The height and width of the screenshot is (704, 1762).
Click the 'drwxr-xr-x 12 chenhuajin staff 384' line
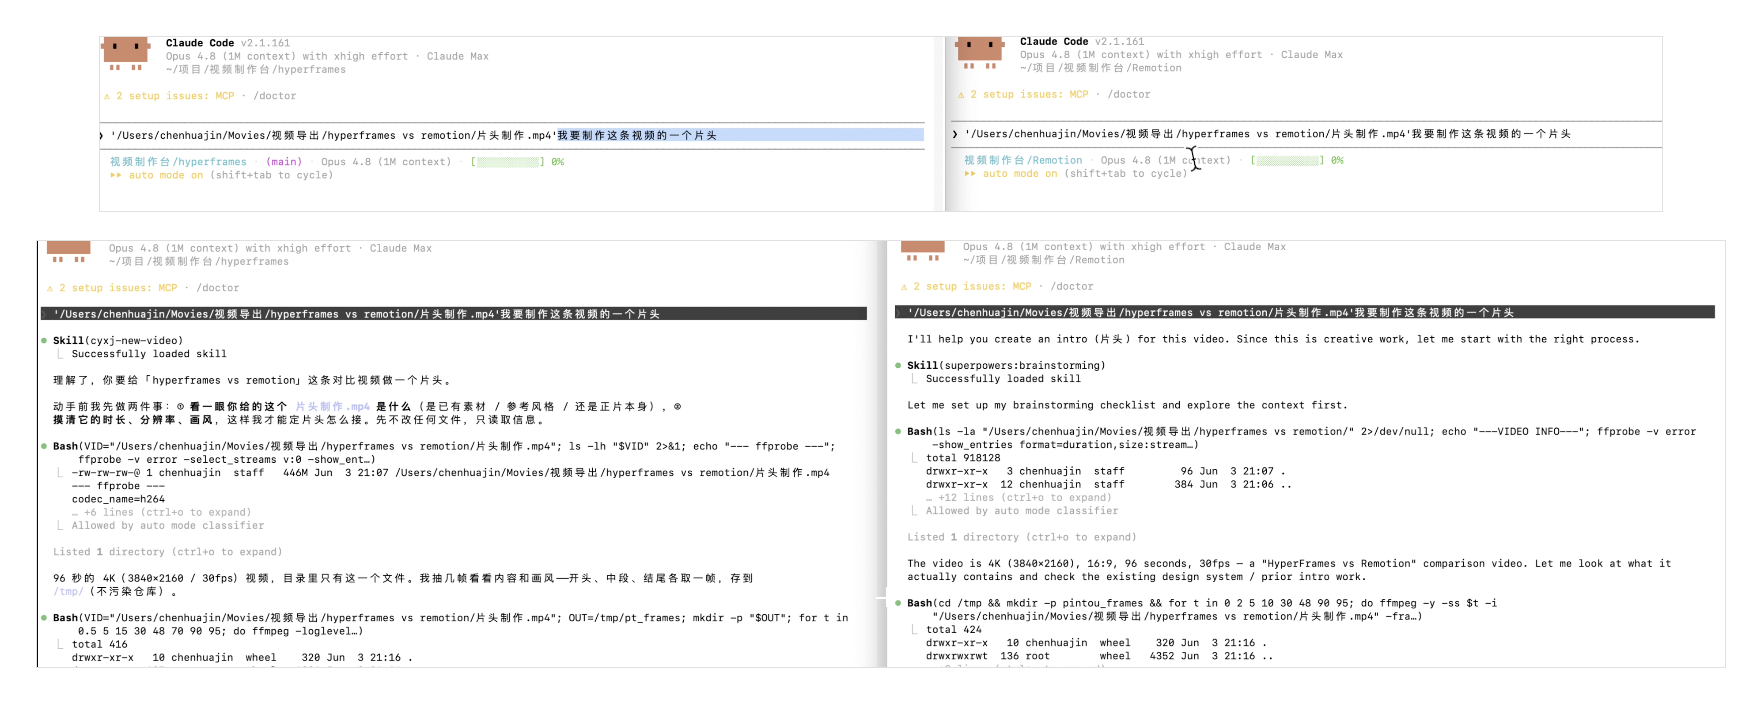click(x=1109, y=484)
